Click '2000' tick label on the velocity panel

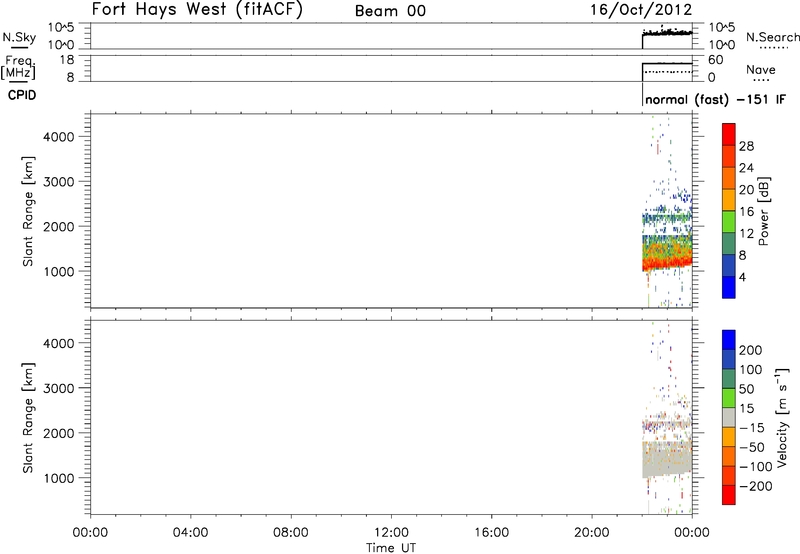pyautogui.click(x=59, y=433)
